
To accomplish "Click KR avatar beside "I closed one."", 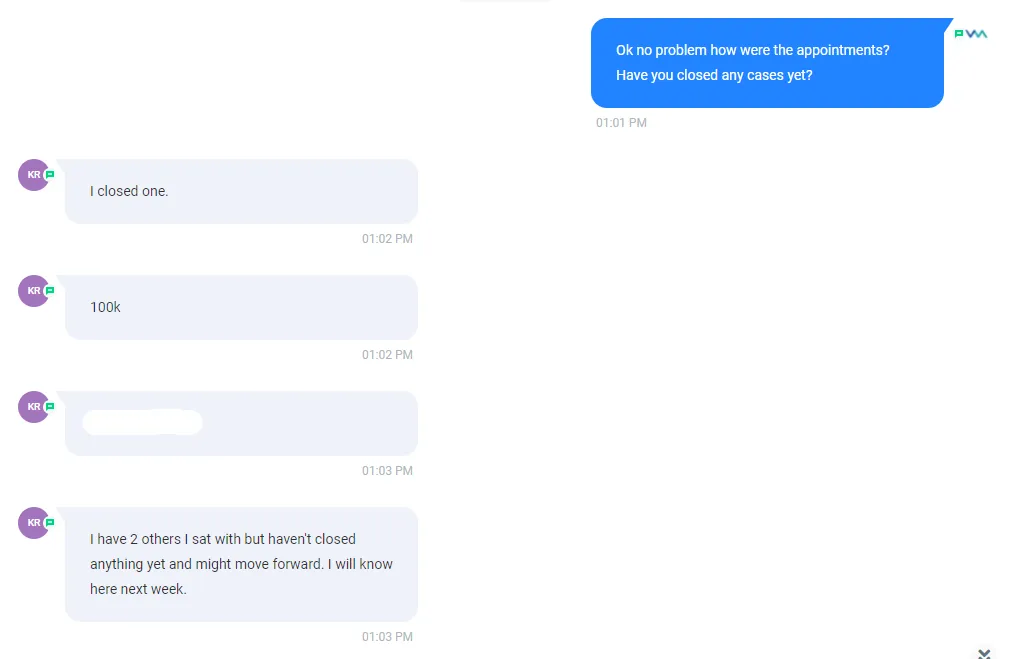I will click(x=34, y=175).
